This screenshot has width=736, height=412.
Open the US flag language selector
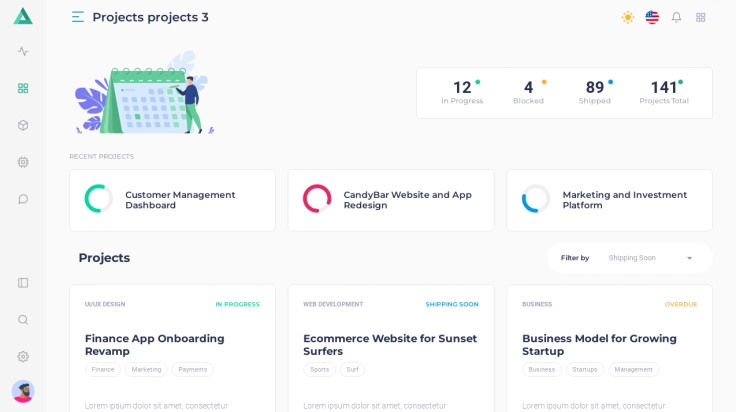(x=652, y=17)
